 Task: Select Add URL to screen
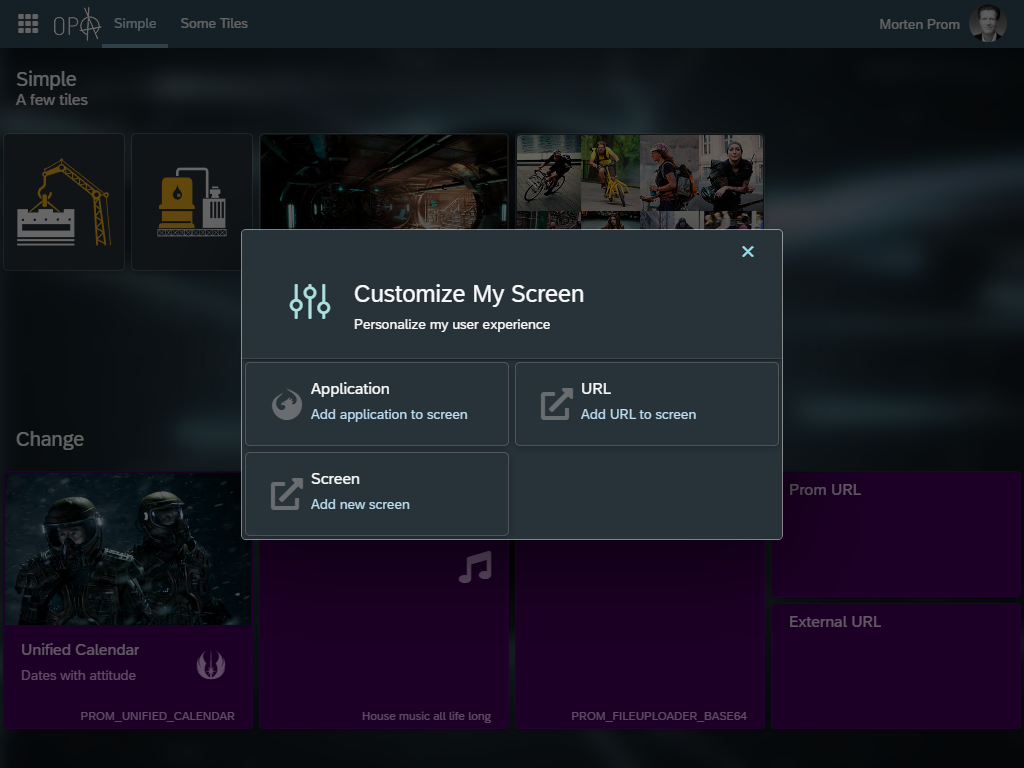point(638,414)
